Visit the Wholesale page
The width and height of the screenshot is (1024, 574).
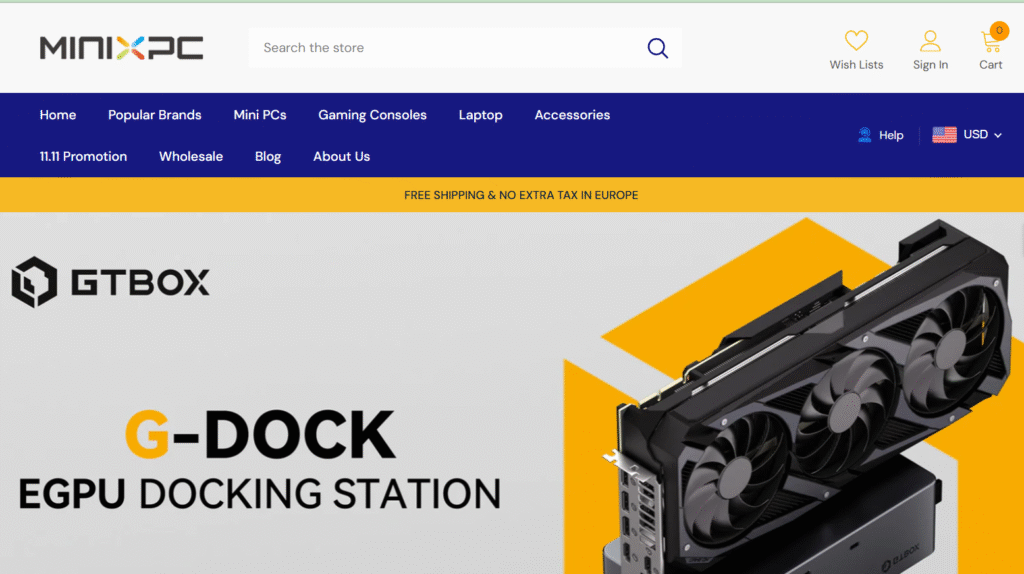pos(191,156)
